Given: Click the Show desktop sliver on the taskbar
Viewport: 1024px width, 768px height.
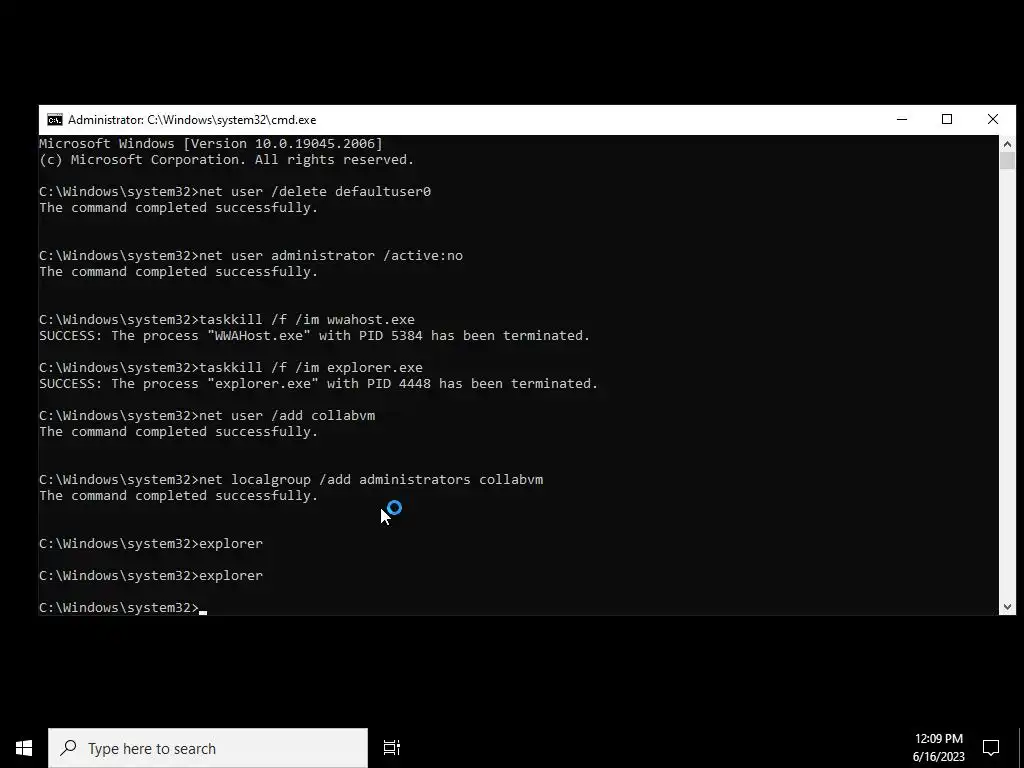Looking at the screenshot, I should 1021,748.
